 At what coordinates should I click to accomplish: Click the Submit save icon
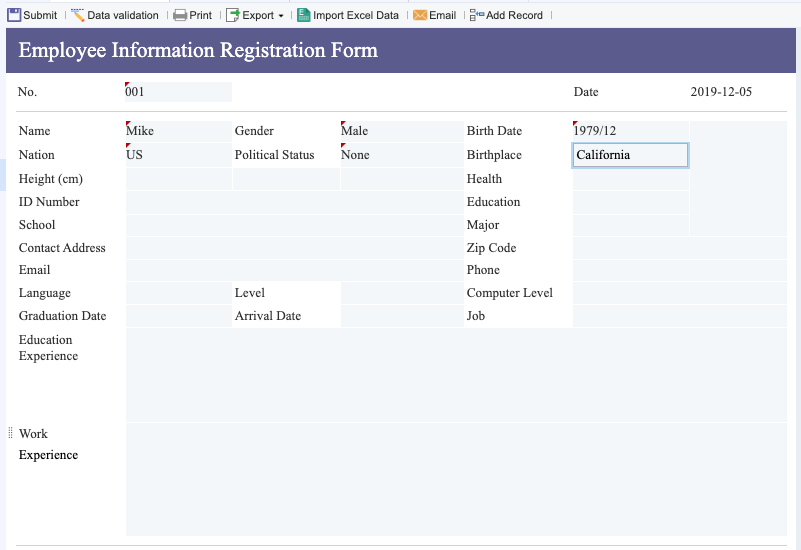14,15
